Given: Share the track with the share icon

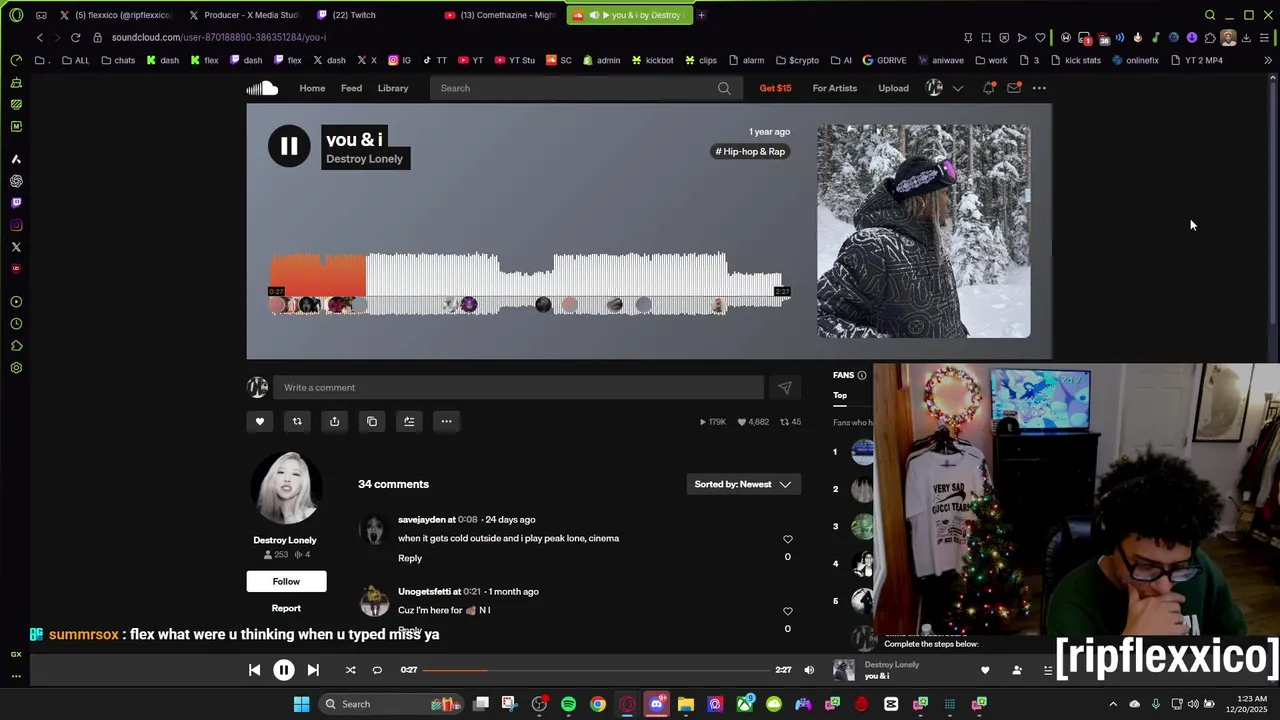Looking at the screenshot, I should click(334, 421).
